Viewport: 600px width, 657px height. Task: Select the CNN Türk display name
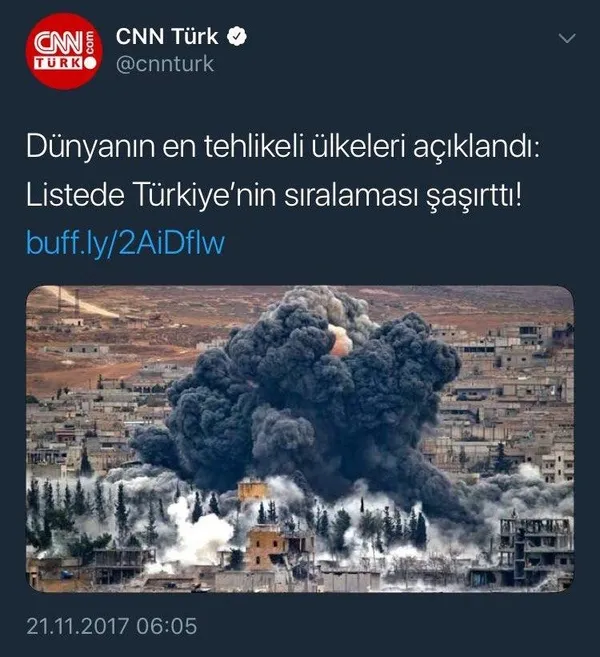pyautogui.click(x=167, y=36)
